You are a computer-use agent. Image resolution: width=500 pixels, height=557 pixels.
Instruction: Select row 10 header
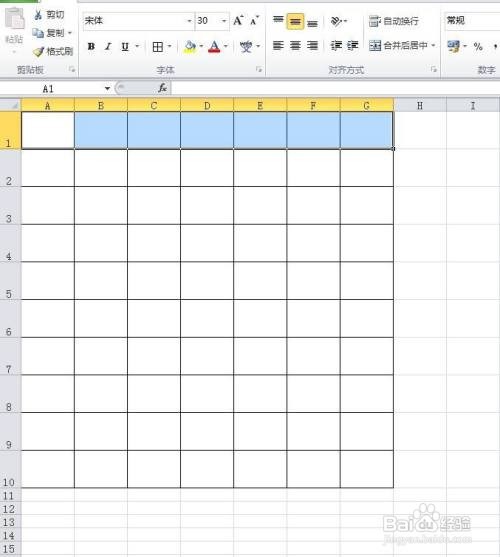tap(10, 469)
